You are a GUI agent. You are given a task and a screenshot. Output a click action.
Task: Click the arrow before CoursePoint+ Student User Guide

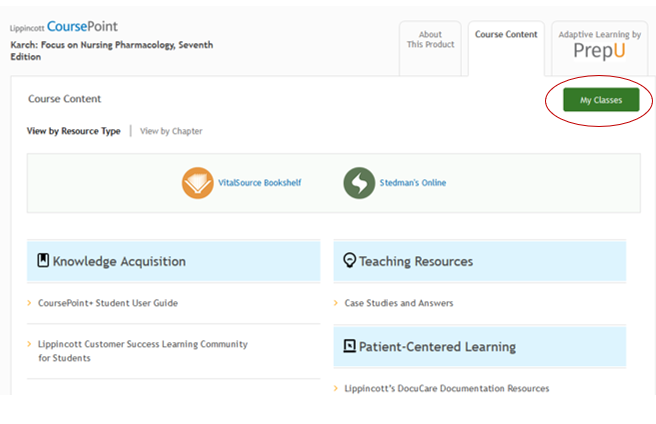click(x=30, y=303)
